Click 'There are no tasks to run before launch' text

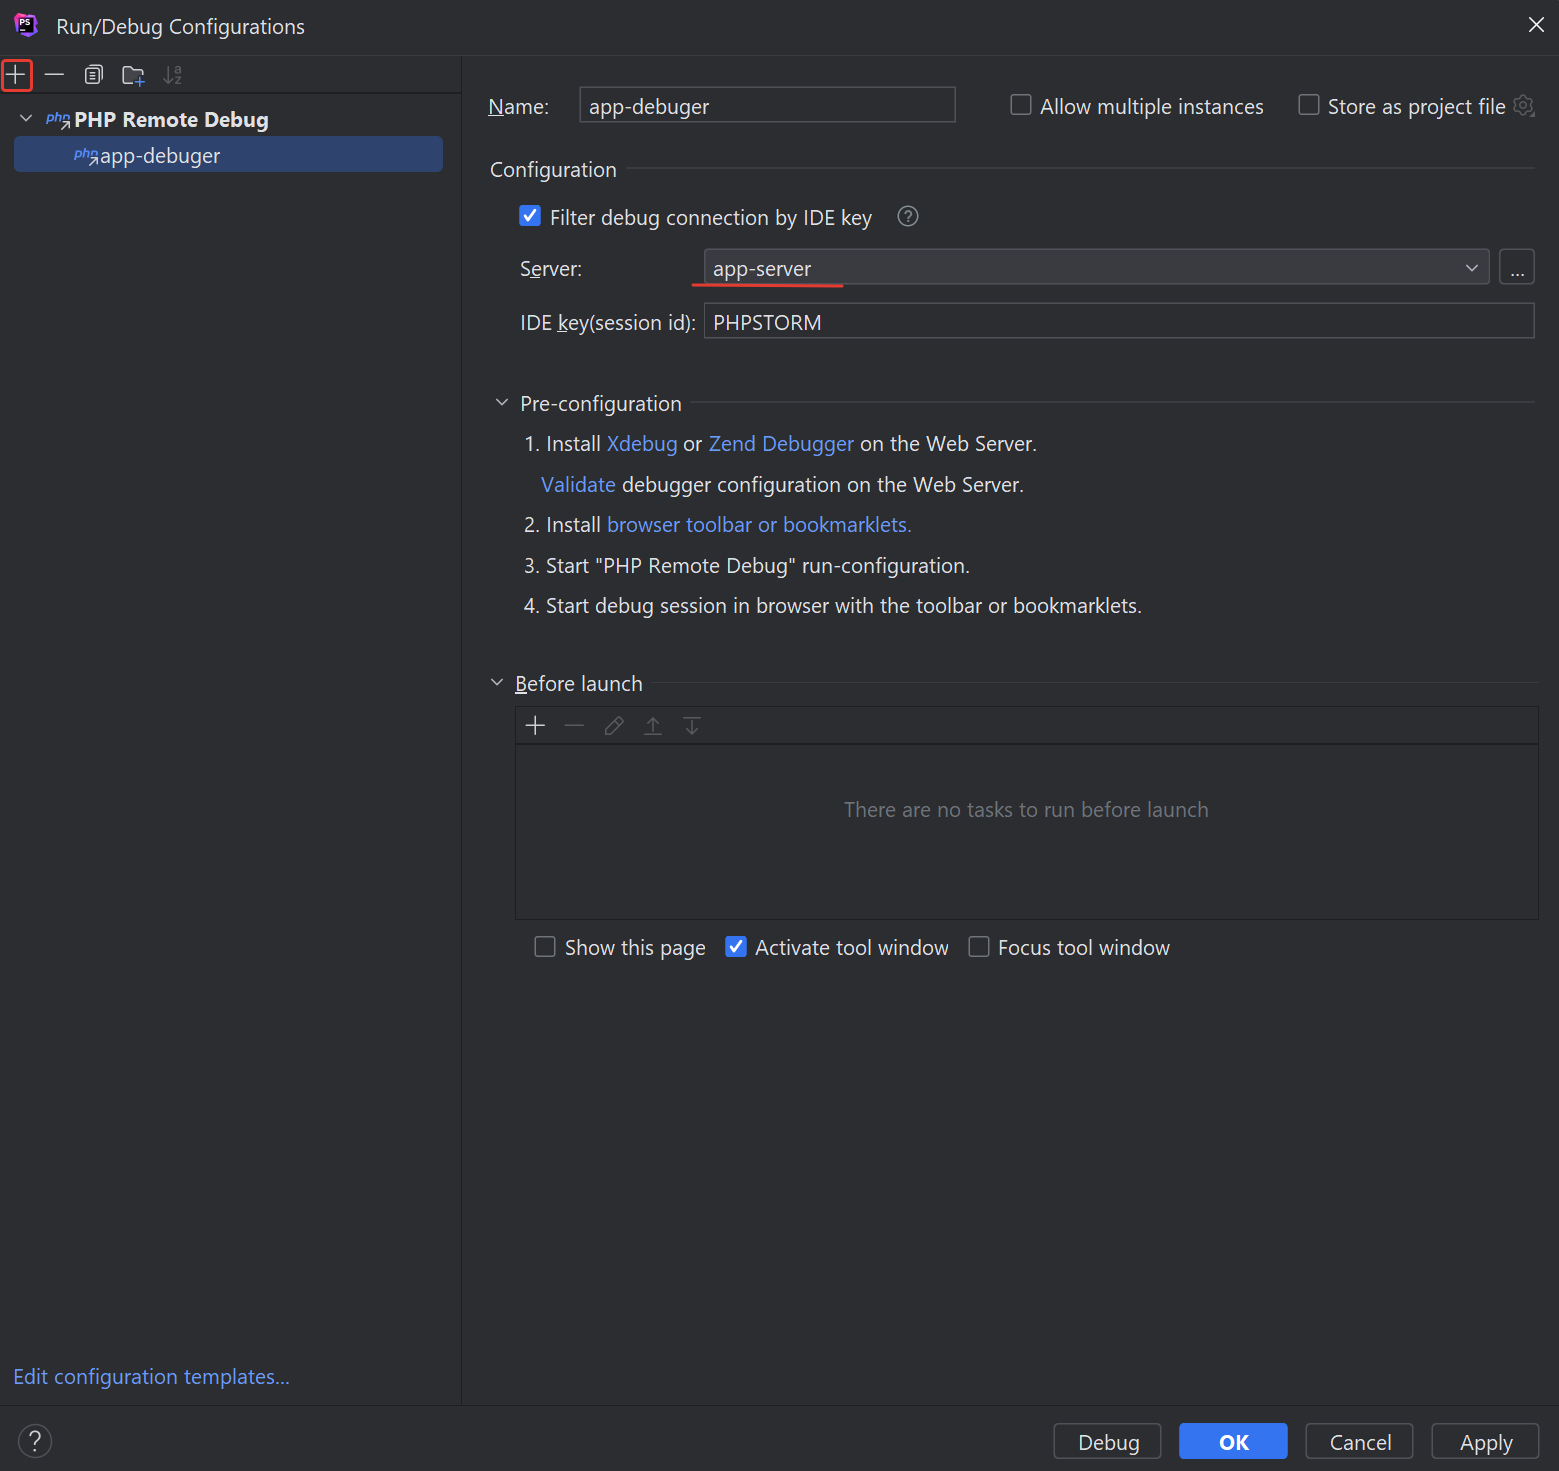[x=1026, y=810]
